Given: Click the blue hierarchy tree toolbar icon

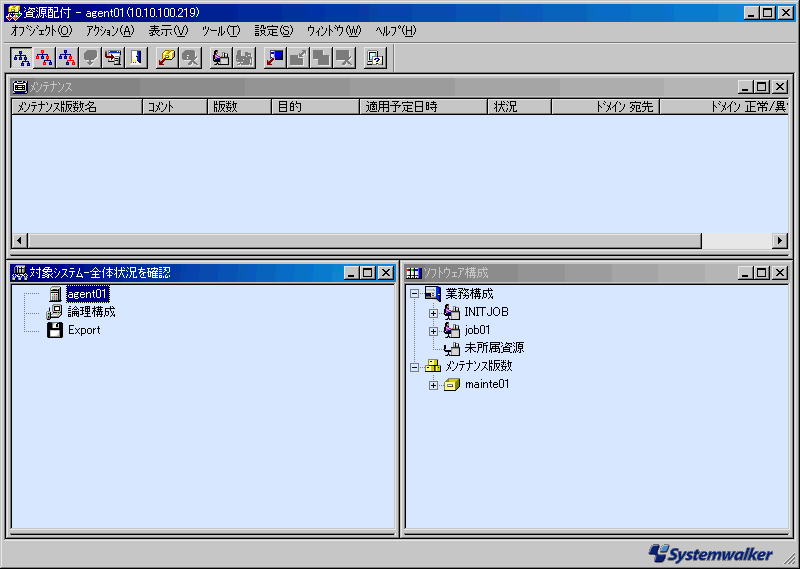Looking at the screenshot, I should (x=21, y=58).
